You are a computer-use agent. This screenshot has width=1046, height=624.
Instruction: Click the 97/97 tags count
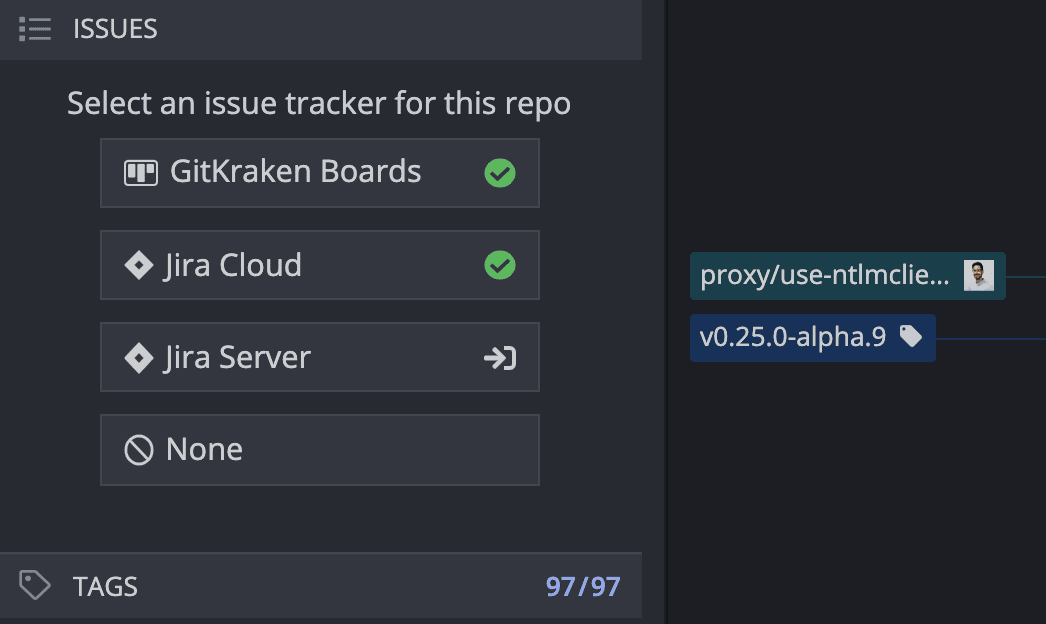click(583, 586)
